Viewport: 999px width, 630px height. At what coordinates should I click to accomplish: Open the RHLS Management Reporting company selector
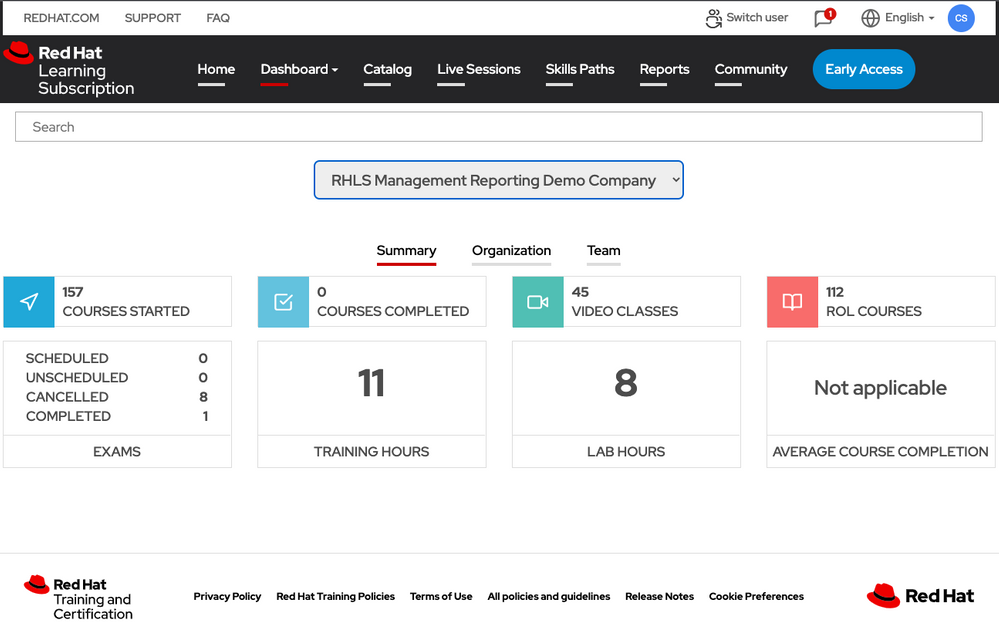[x=499, y=180]
